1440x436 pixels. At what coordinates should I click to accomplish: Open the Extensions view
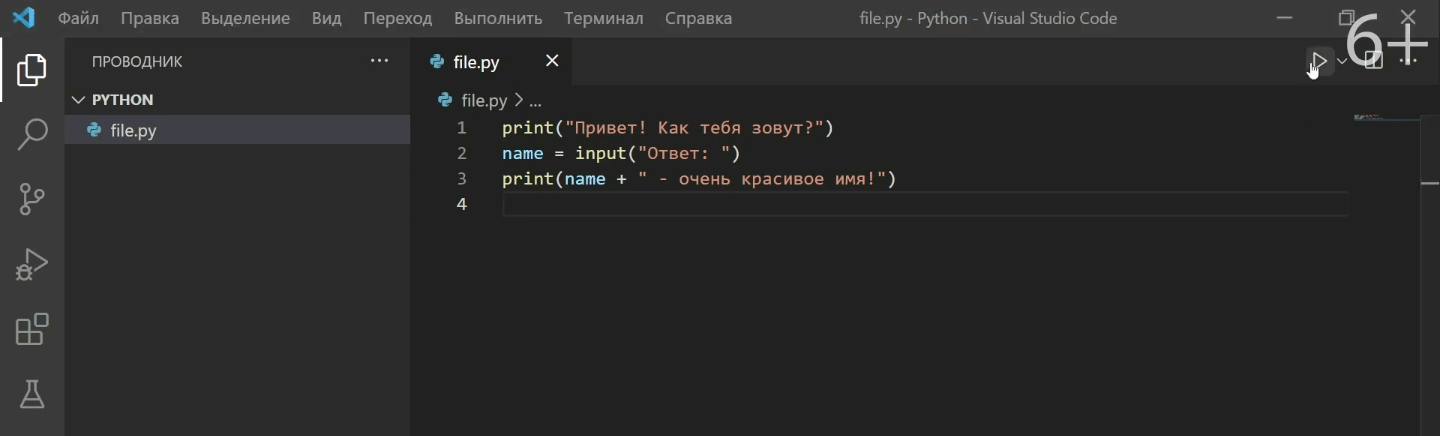32,329
